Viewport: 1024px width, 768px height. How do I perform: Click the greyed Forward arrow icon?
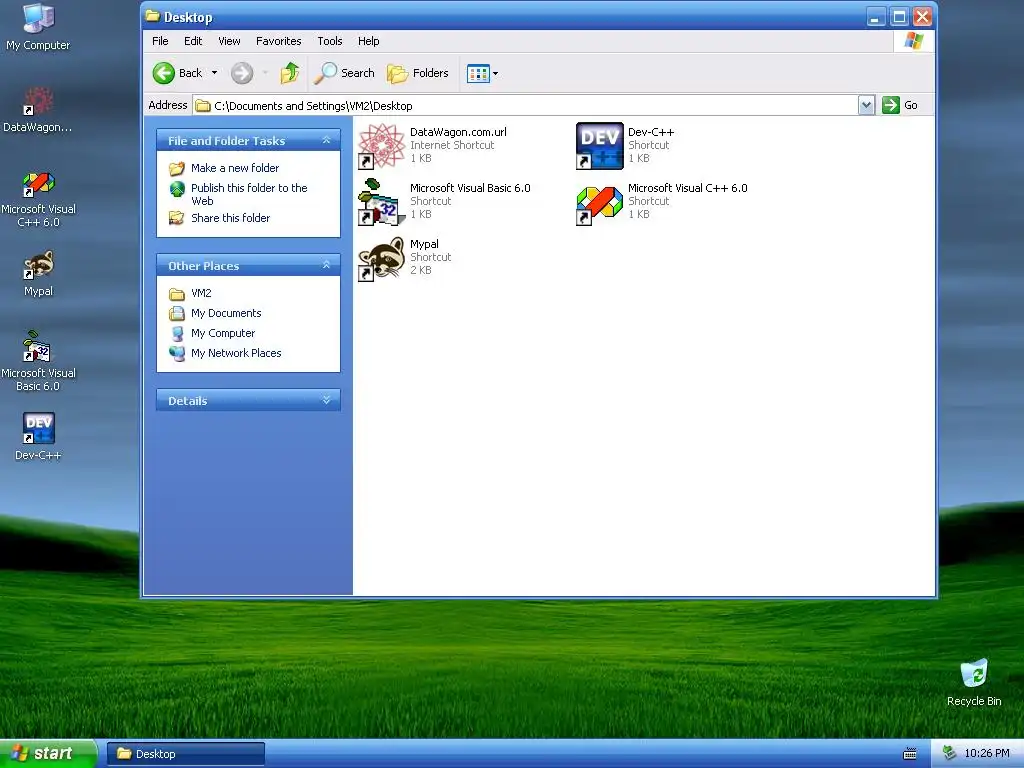[x=242, y=73]
